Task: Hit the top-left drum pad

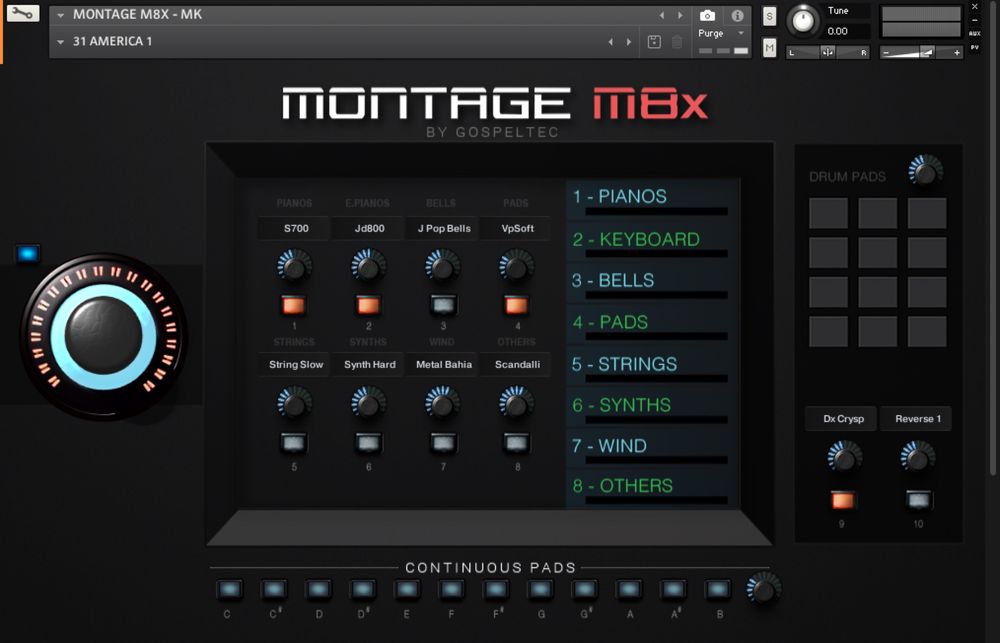Action: click(828, 213)
